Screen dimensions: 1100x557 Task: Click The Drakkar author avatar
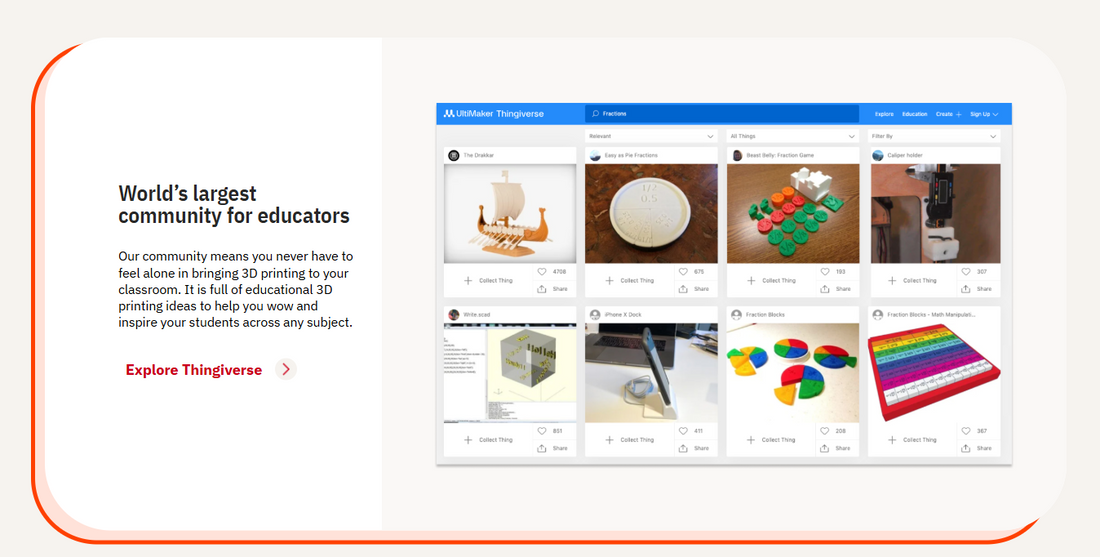point(454,155)
